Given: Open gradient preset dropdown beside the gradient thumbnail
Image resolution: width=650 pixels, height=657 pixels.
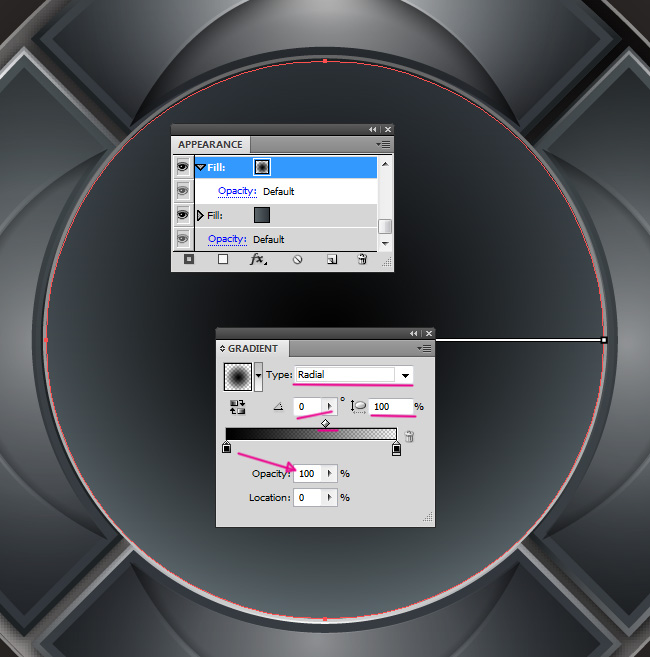Looking at the screenshot, I should tap(259, 377).
